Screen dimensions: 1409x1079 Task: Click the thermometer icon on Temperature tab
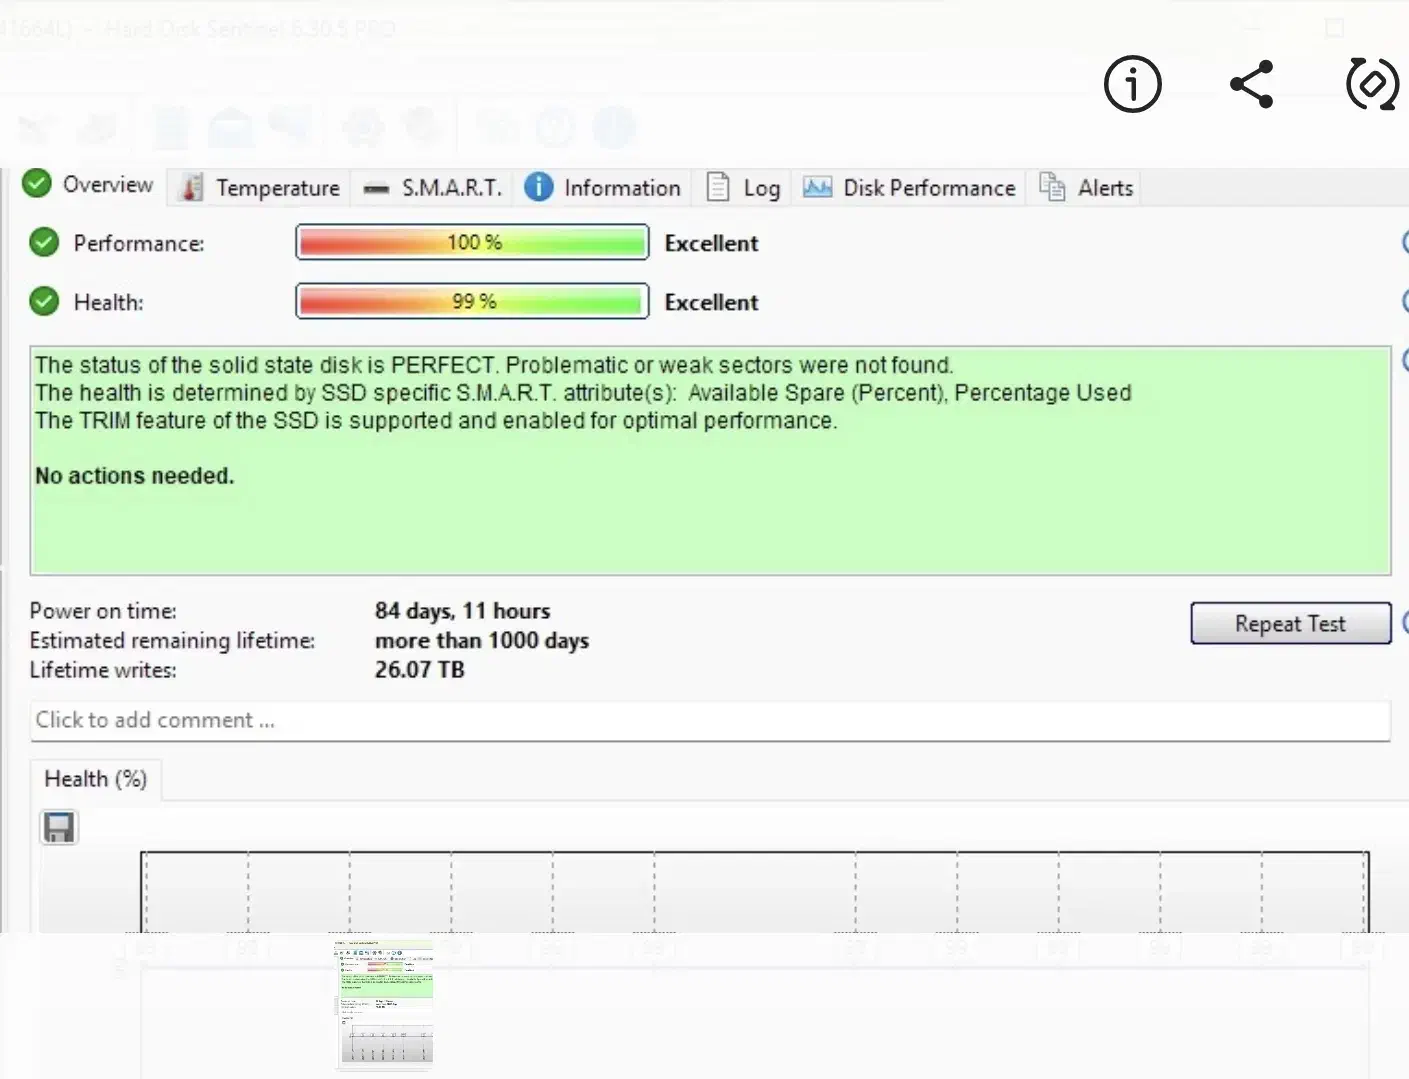coord(191,188)
